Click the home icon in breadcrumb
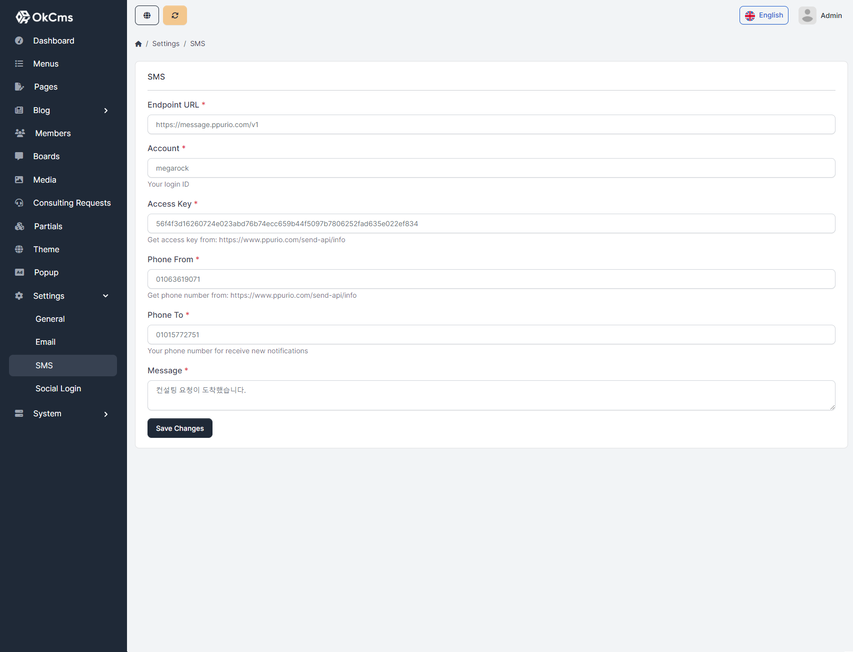Image resolution: width=853 pixels, height=652 pixels. 138,44
